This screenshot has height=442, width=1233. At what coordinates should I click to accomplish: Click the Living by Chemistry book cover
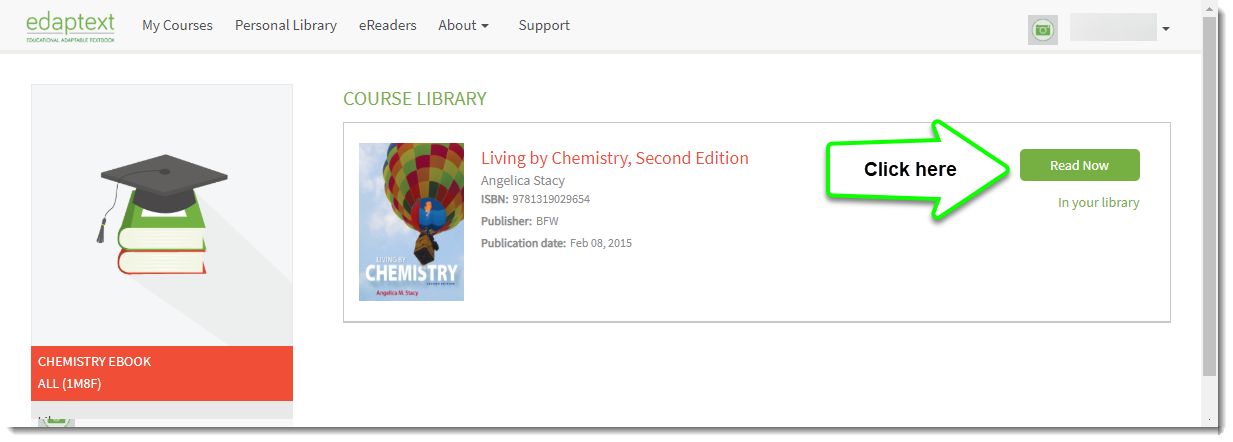click(x=411, y=222)
